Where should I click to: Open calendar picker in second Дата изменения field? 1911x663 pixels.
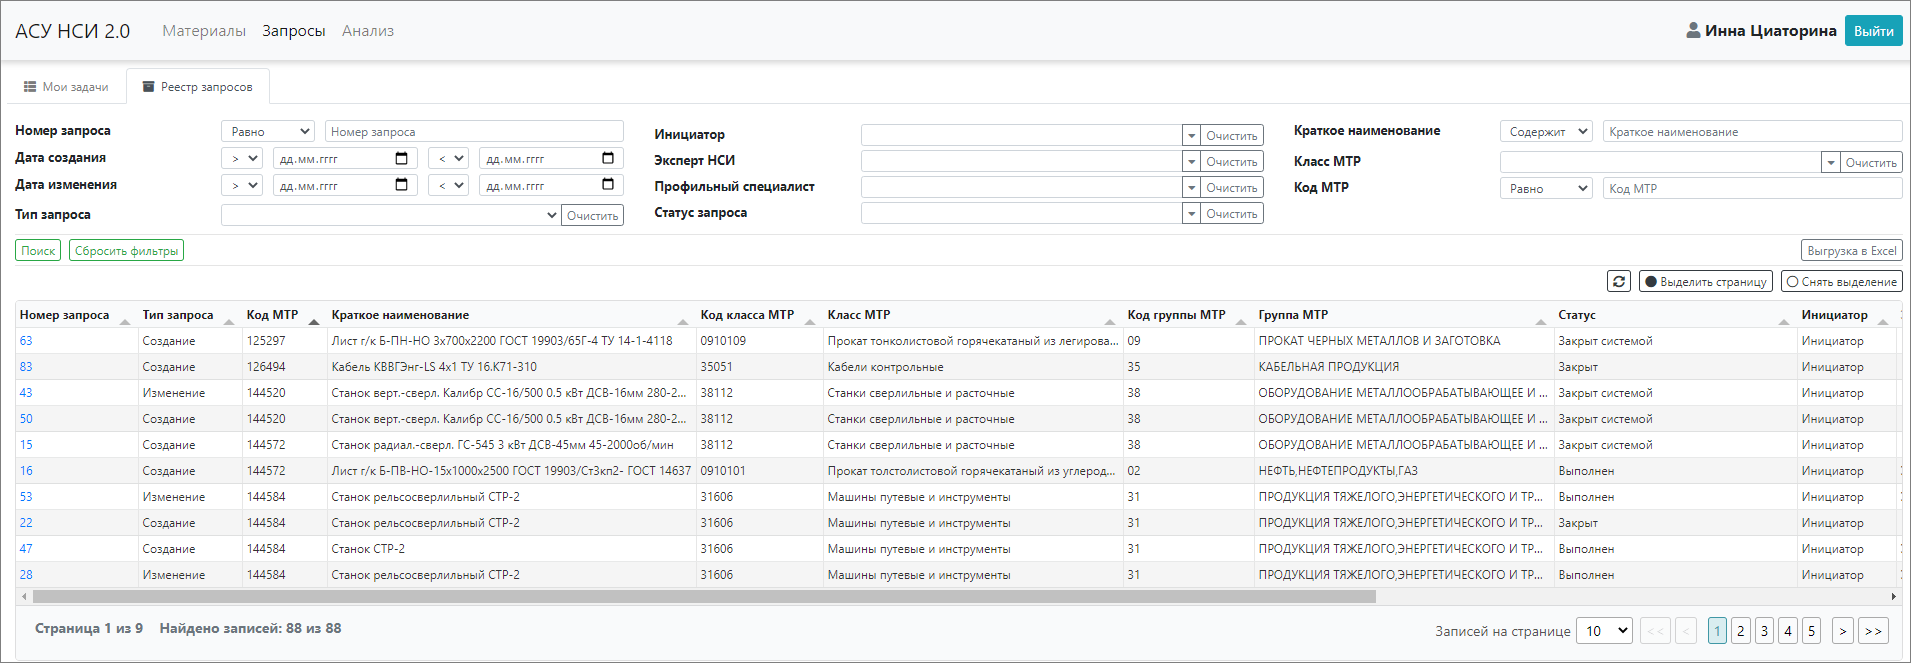coord(607,185)
